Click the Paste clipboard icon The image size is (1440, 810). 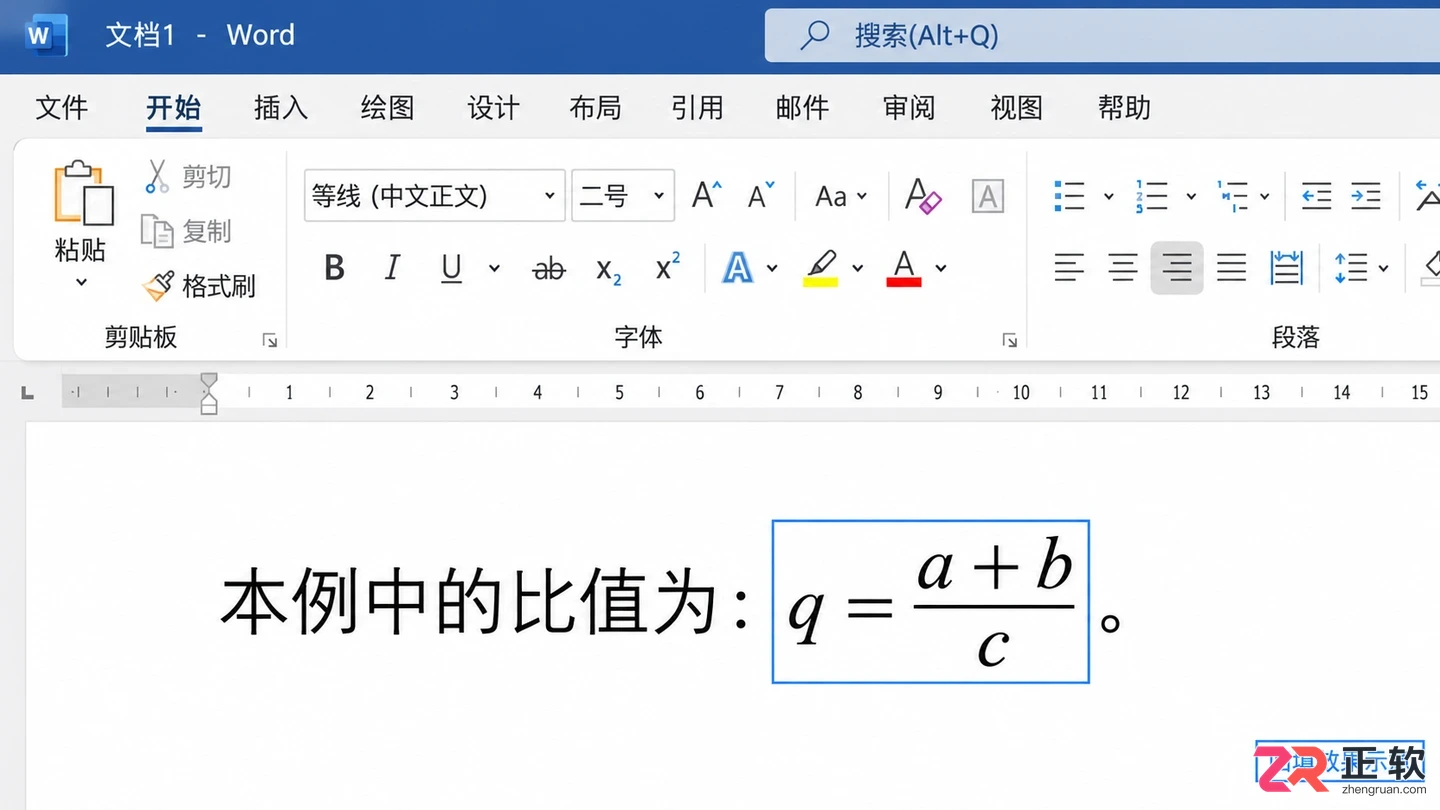tap(83, 193)
